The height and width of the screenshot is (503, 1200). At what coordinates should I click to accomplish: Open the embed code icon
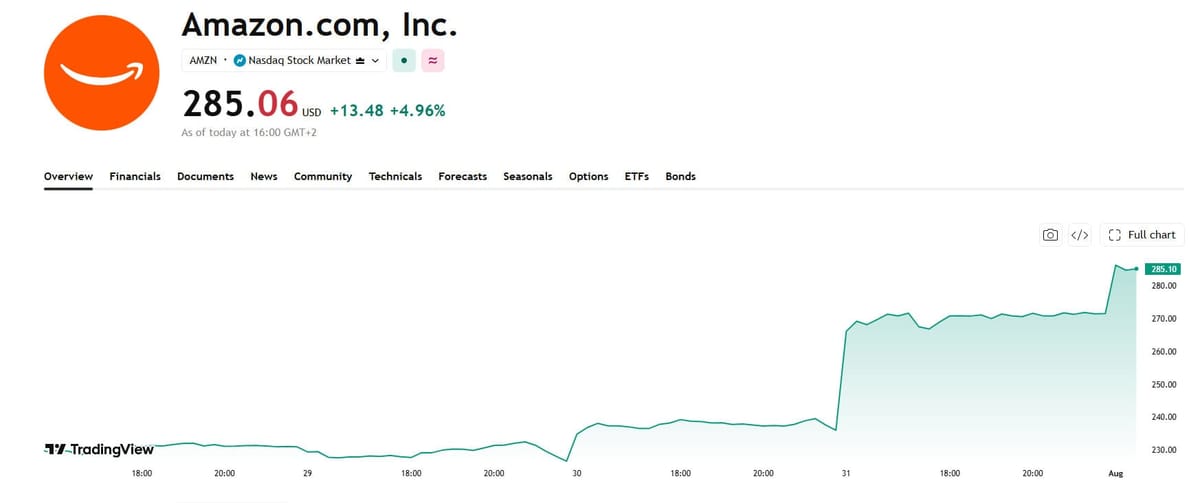1079,235
